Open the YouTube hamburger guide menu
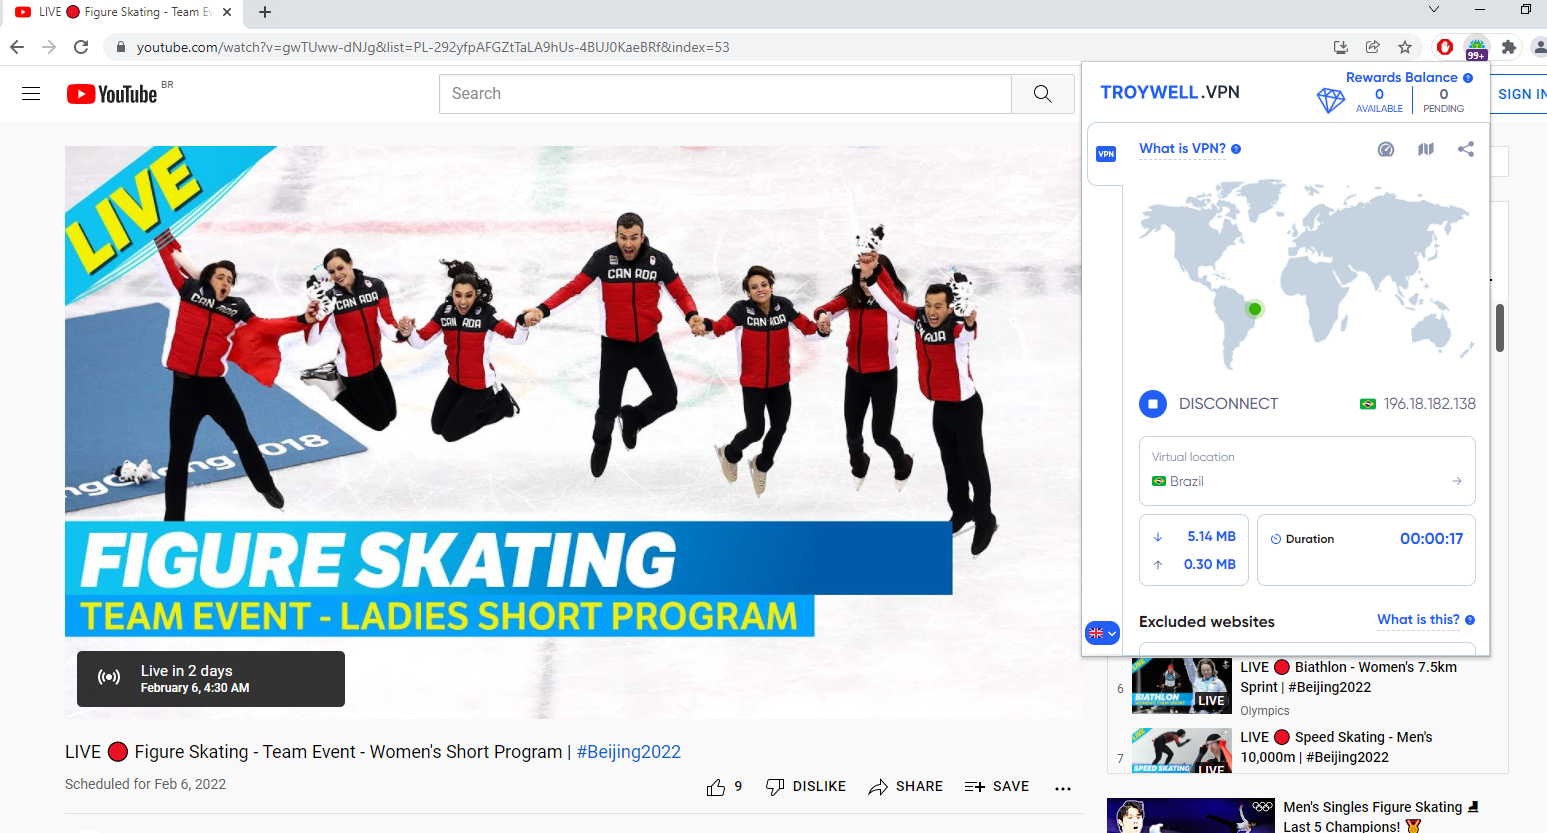The width and height of the screenshot is (1547, 833). (31, 94)
